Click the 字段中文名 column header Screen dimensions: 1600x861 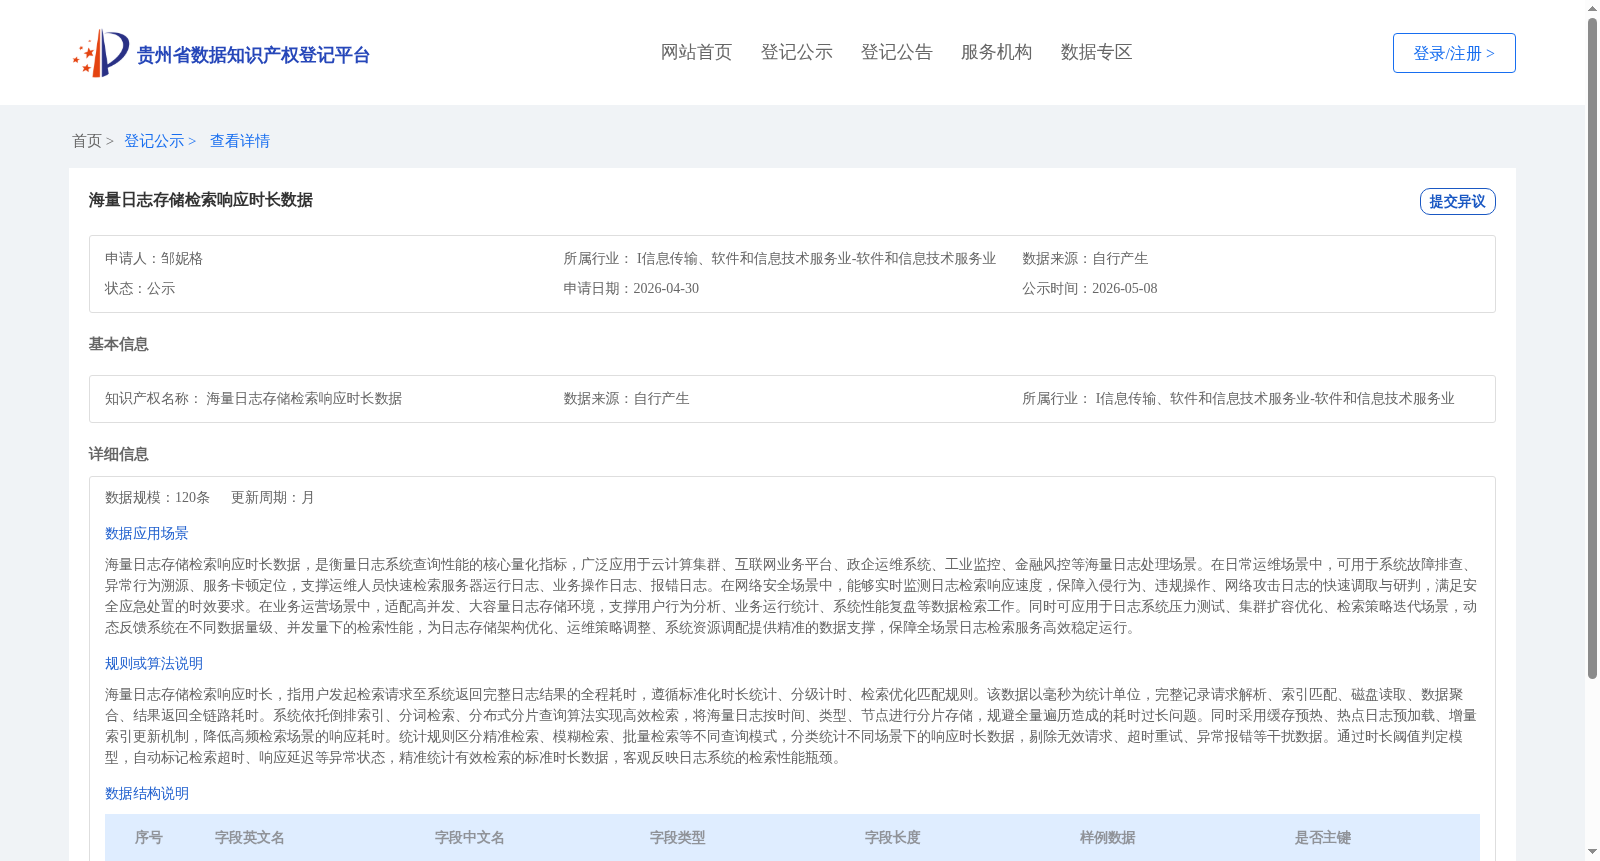click(470, 837)
